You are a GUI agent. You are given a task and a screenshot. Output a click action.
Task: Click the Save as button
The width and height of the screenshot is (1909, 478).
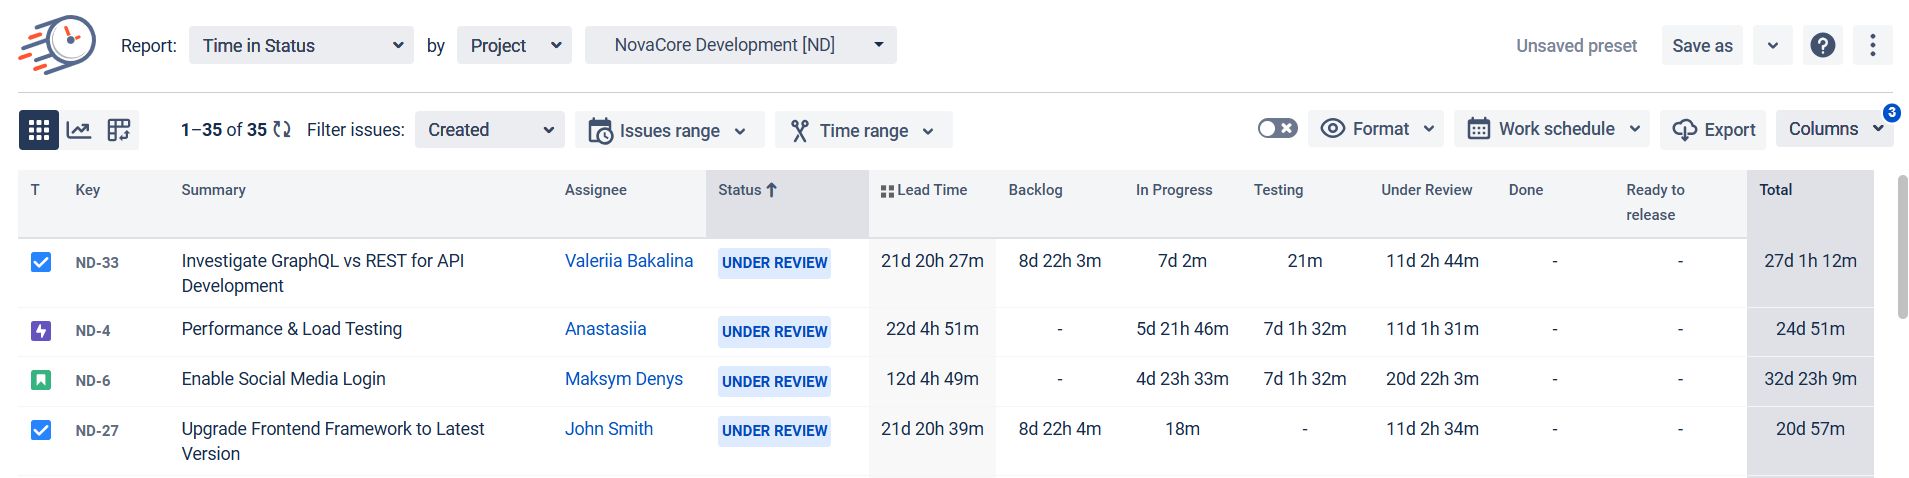[1701, 46]
